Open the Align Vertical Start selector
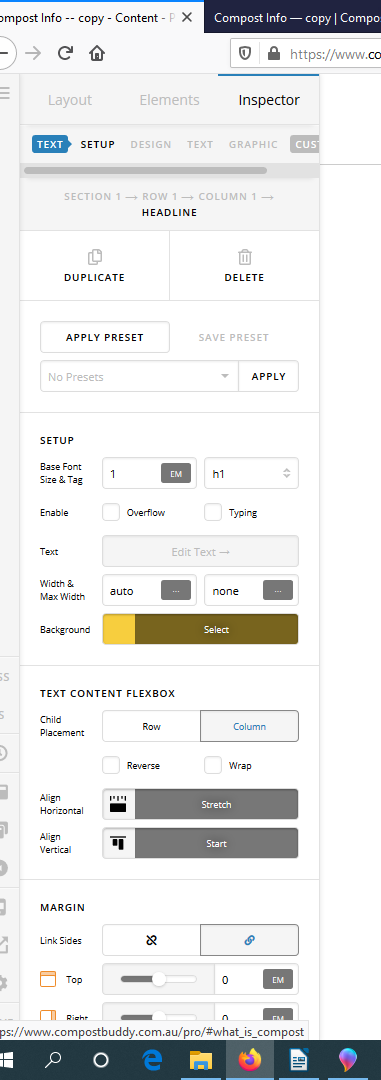 216,843
